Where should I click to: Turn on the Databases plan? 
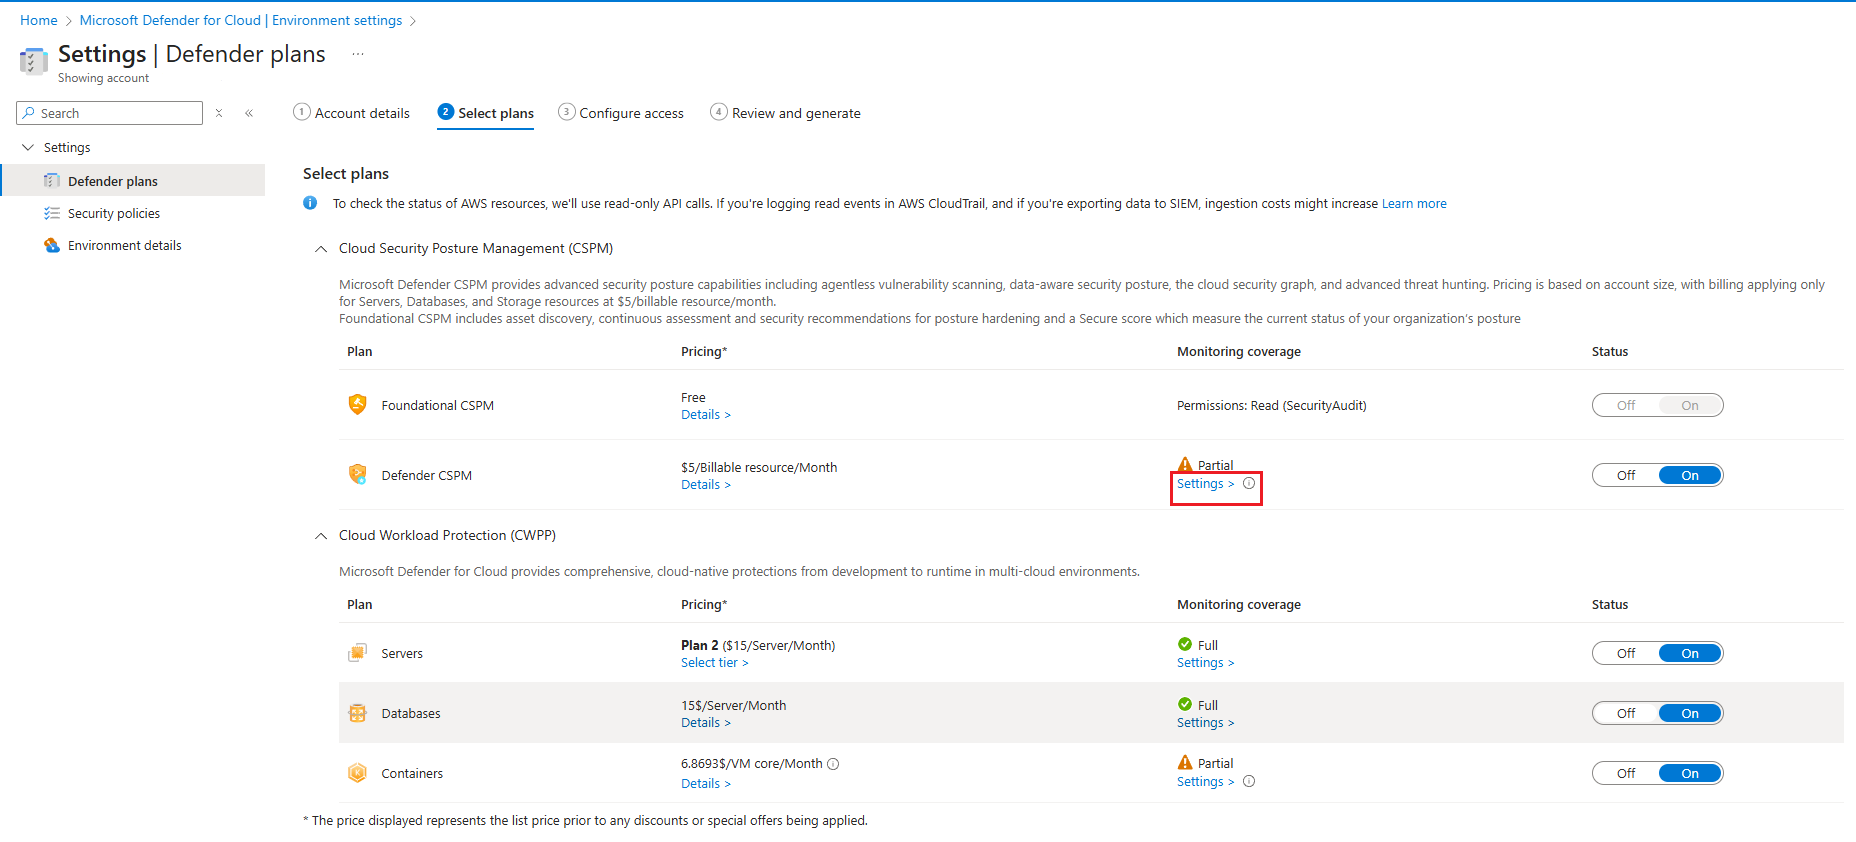coord(1690,713)
